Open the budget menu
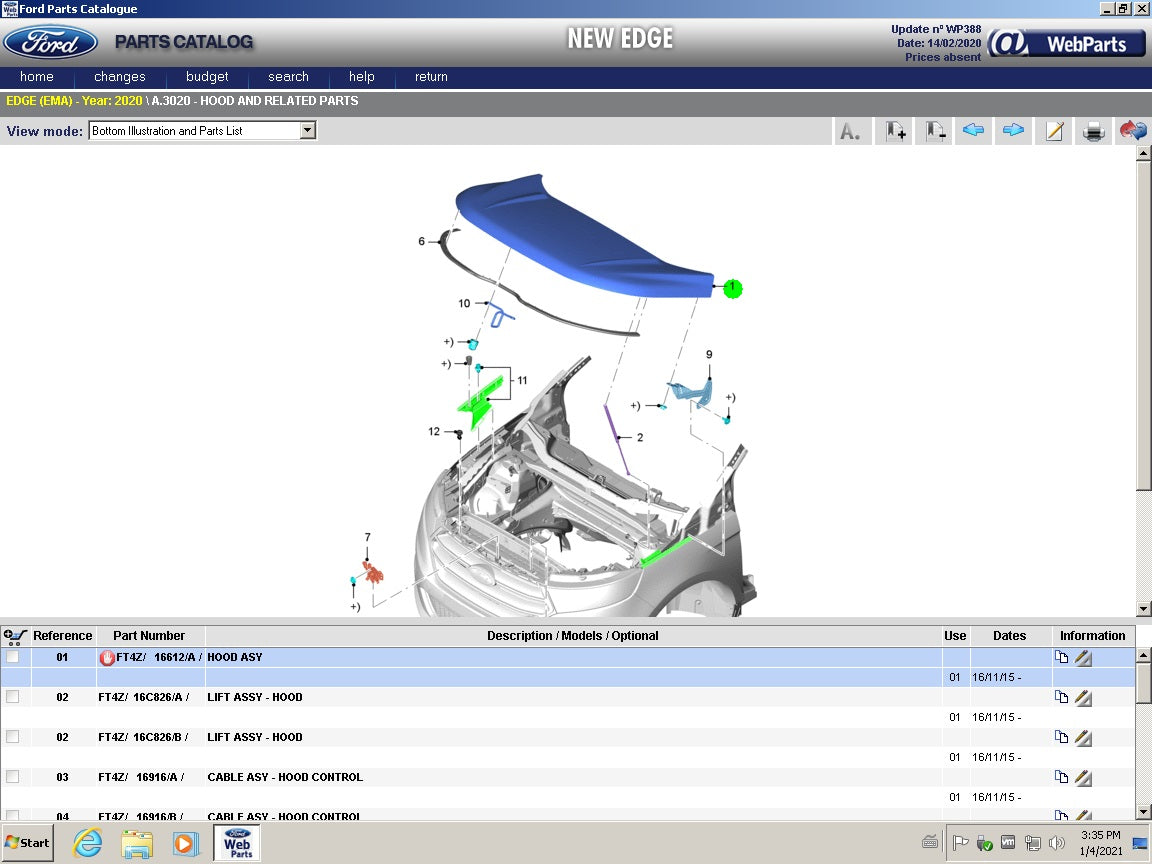The height and width of the screenshot is (864, 1152). (207, 76)
